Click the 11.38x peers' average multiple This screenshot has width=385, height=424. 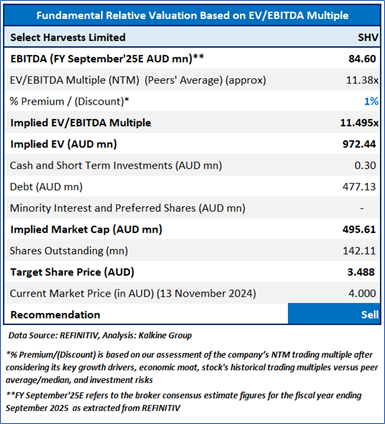pos(362,80)
